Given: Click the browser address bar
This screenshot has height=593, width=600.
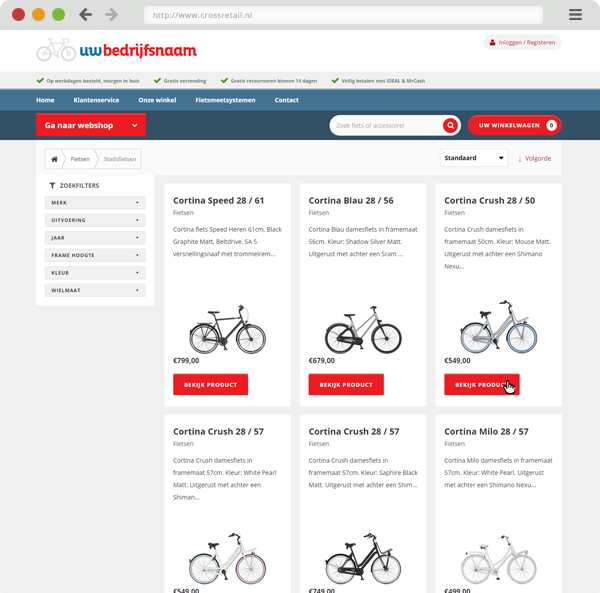Looking at the screenshot, I should point(343,15).
